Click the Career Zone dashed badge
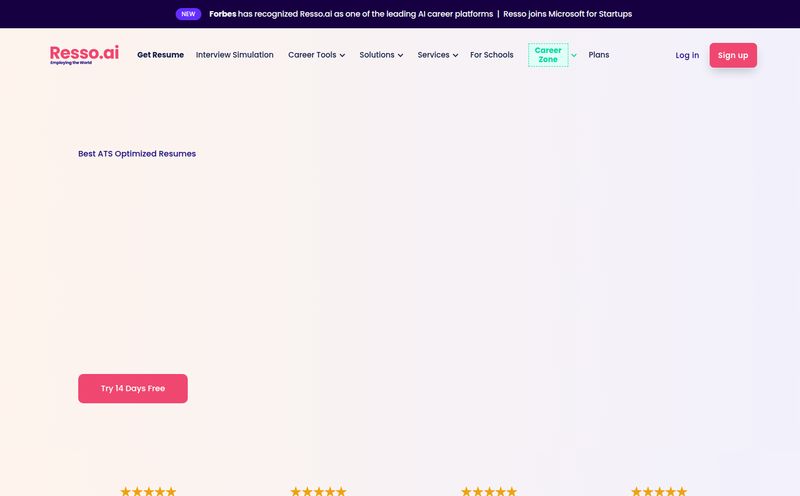Image resolution: width=800 pixels, height=496 pixels. click(548, 55)
